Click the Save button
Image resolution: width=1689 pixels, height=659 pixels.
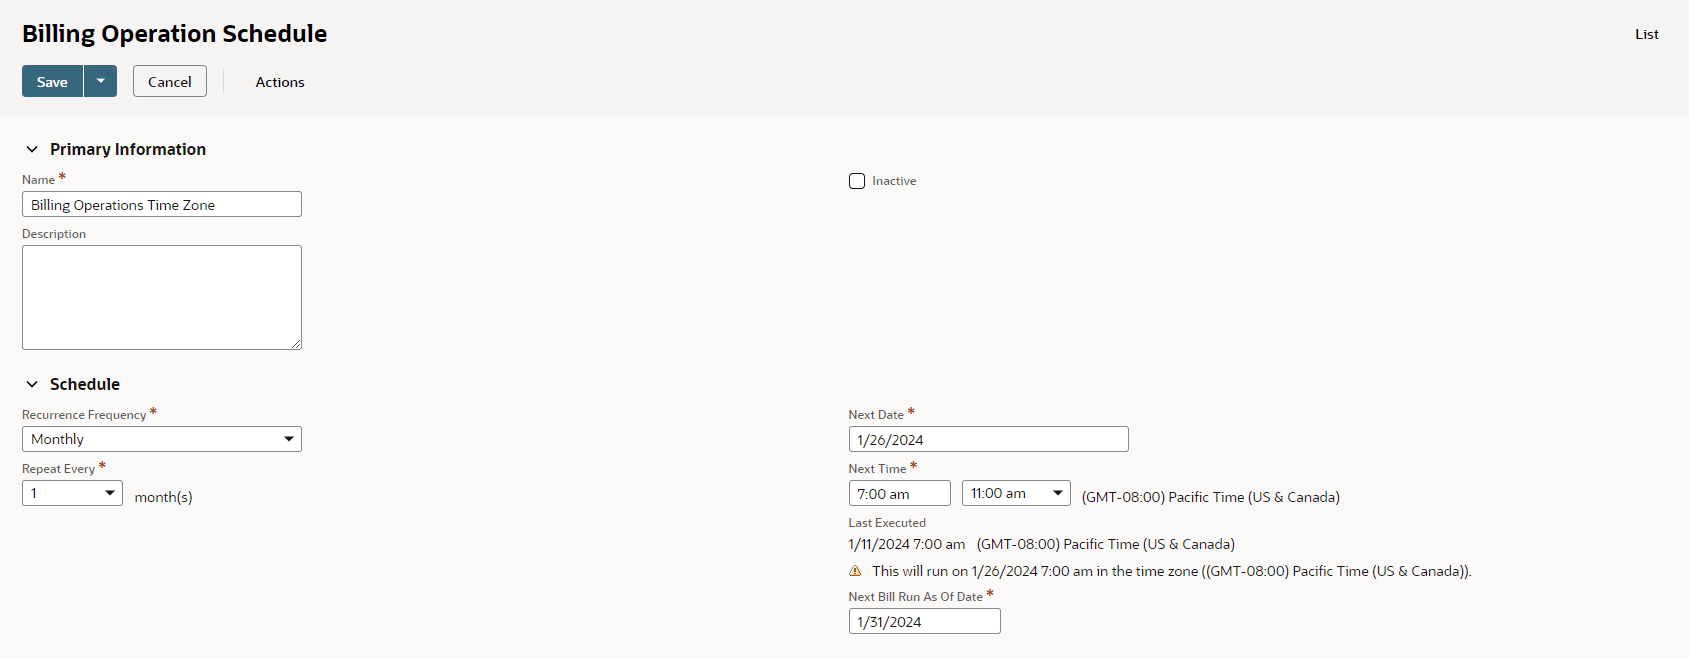click(x=52, y=81)
